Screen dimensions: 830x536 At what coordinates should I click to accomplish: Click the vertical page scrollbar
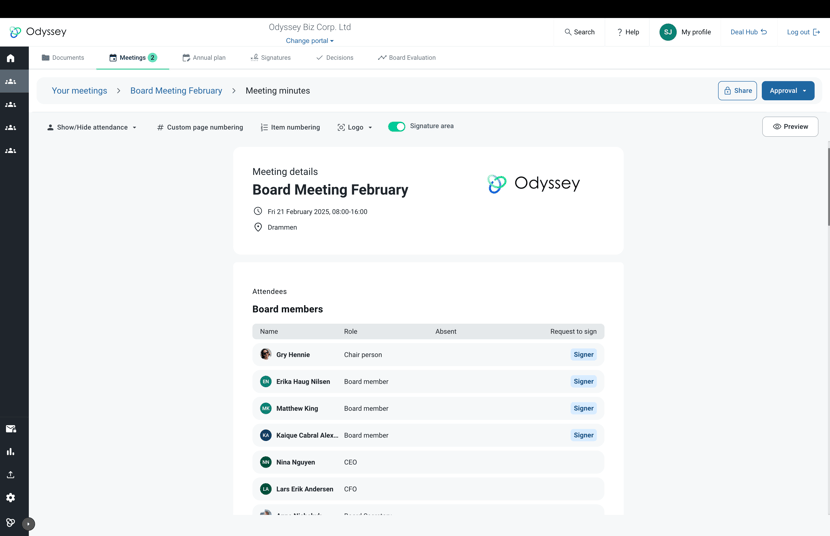[828, 187]
